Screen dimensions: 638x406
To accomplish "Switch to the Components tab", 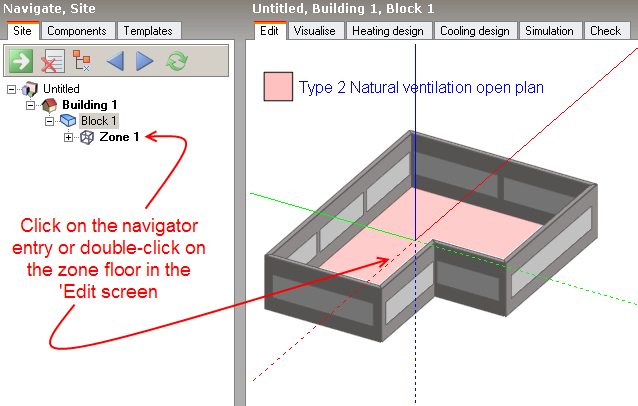I will pyautogui.click(x=77, y=31).
